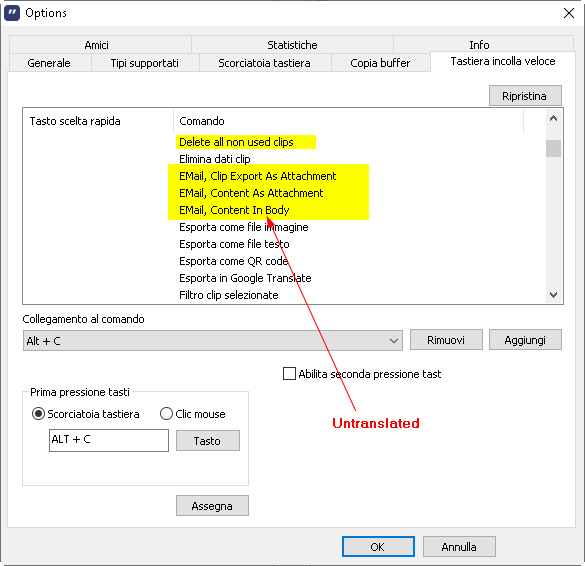
Task: Select the Scorciatoia tastiera radio button
Action: click(38, 414)
